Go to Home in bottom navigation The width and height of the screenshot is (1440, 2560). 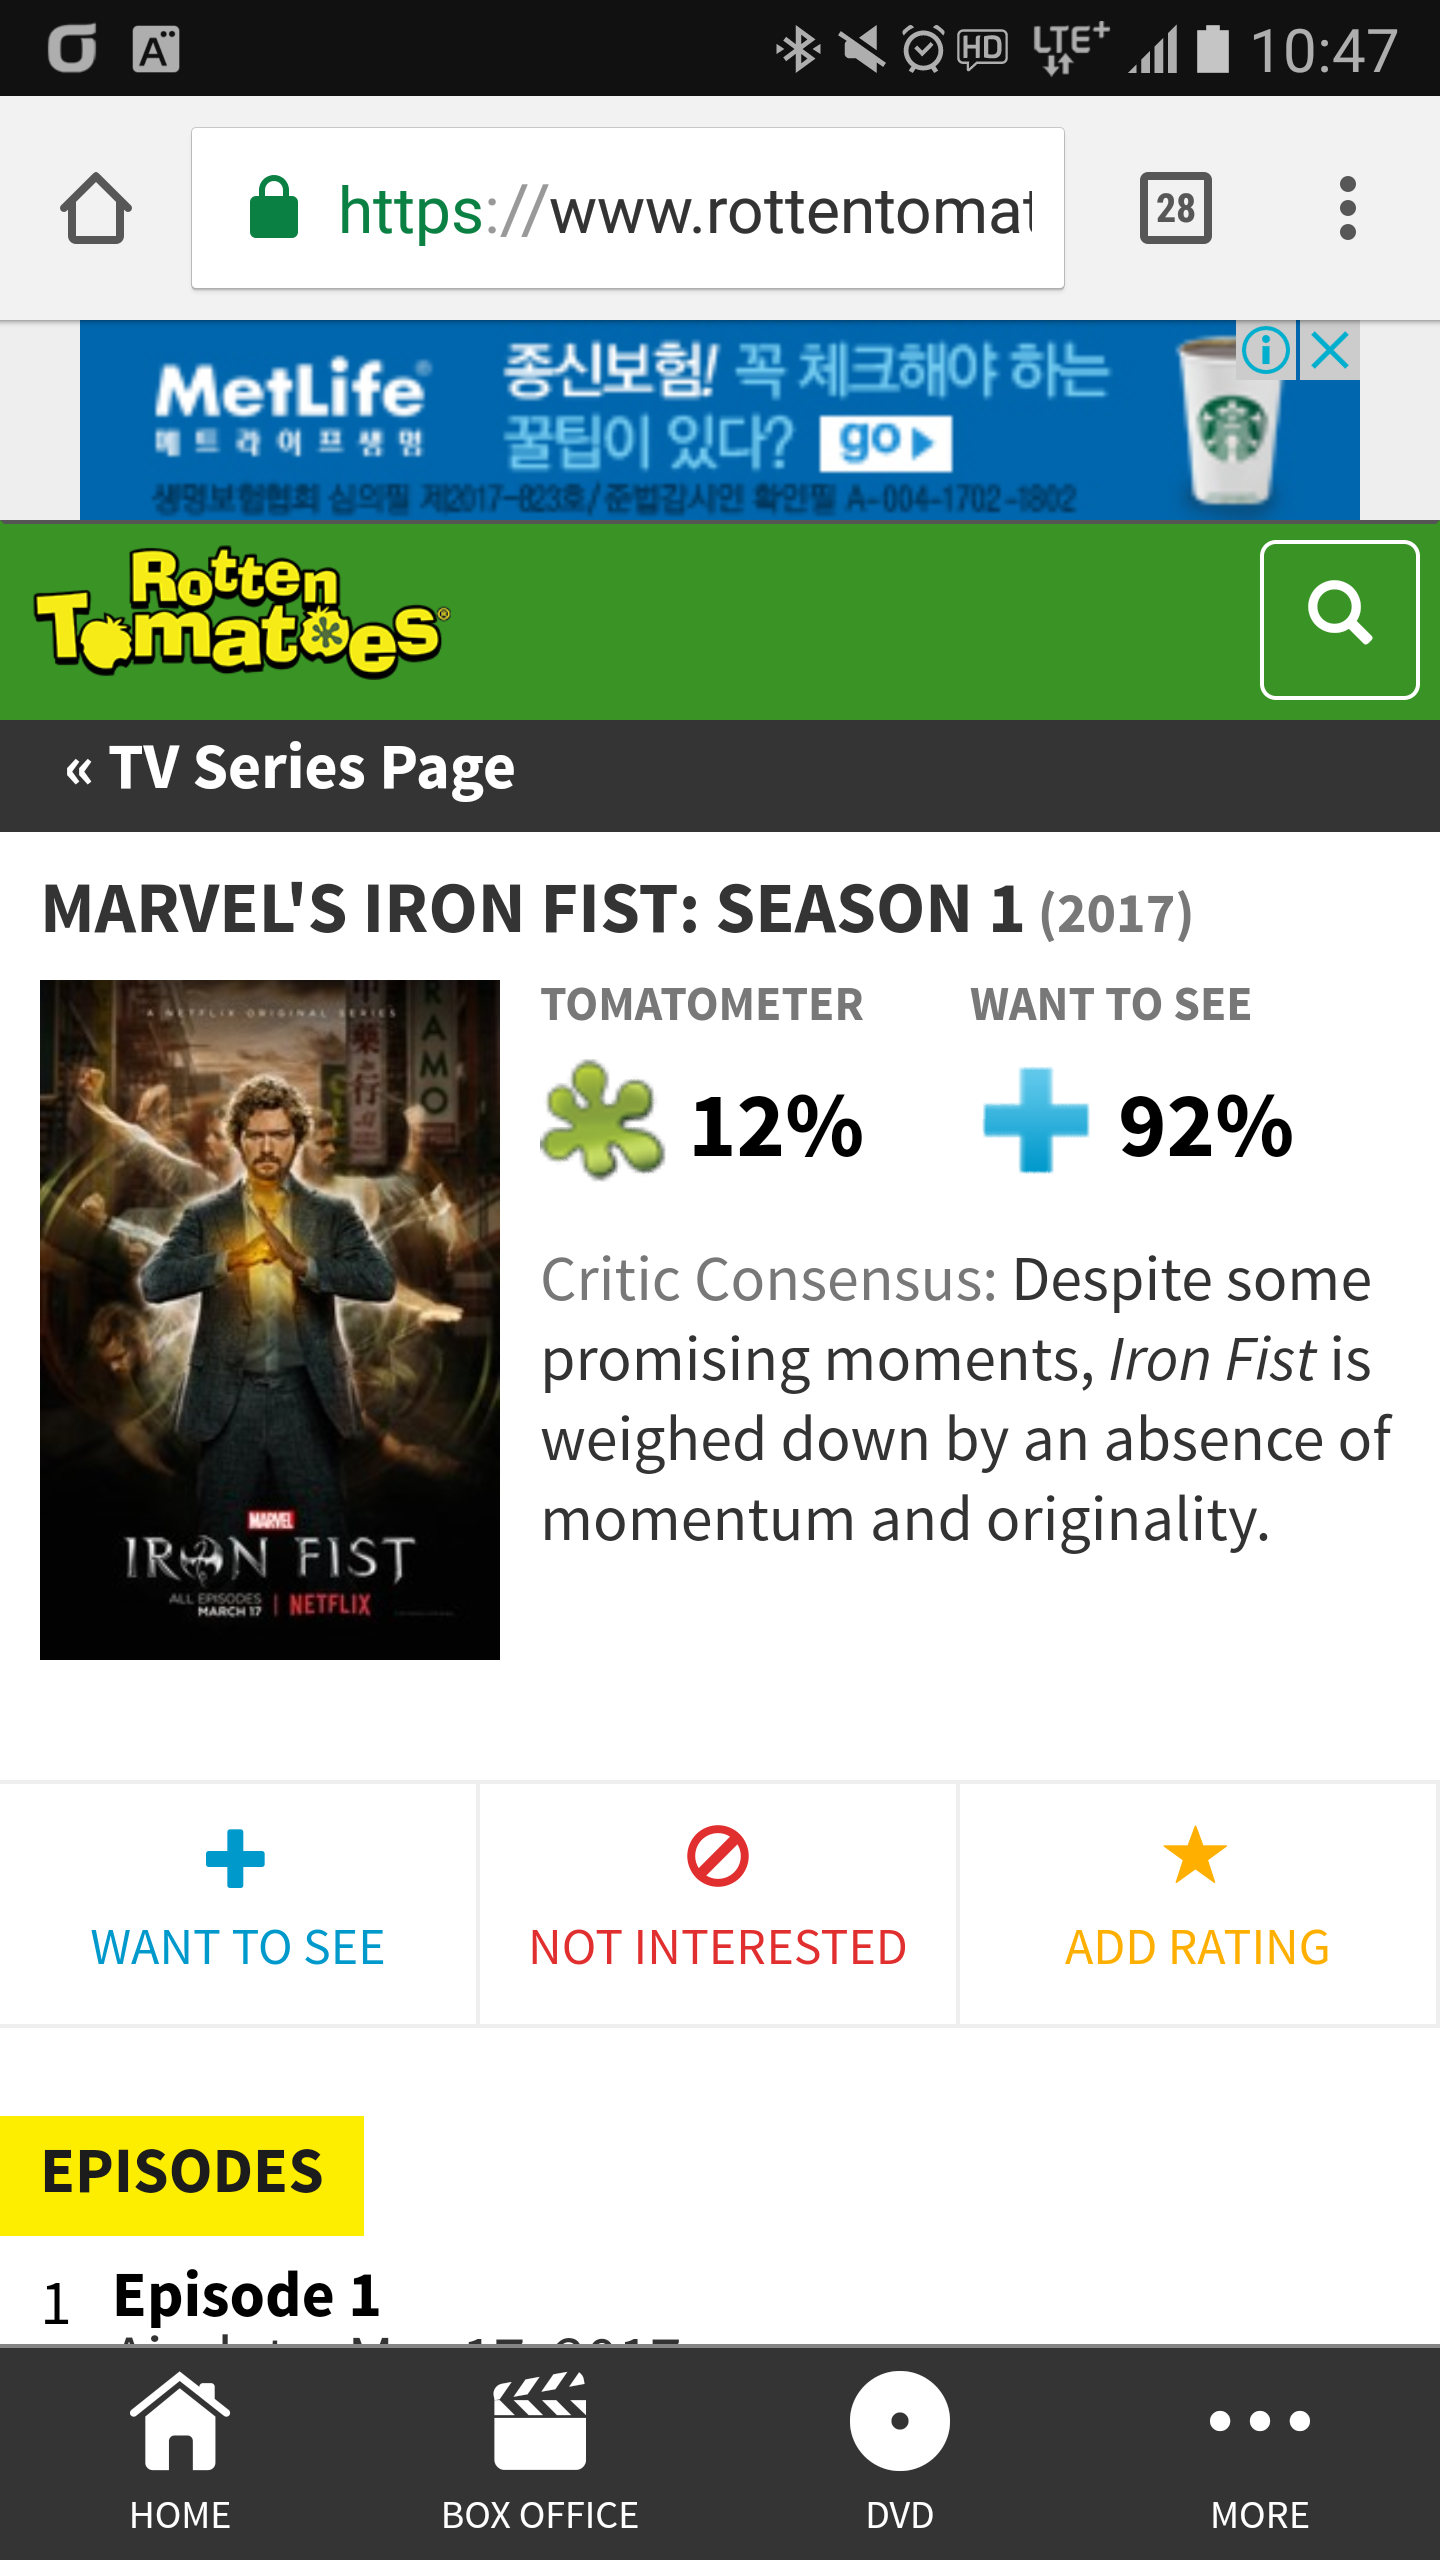pos(180,2450)
